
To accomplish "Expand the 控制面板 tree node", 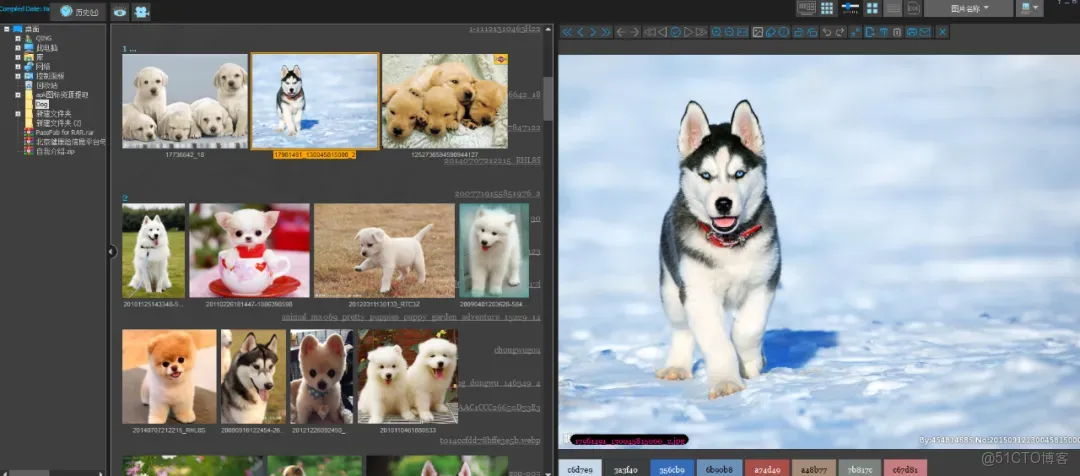I will (x=18, y=76).
